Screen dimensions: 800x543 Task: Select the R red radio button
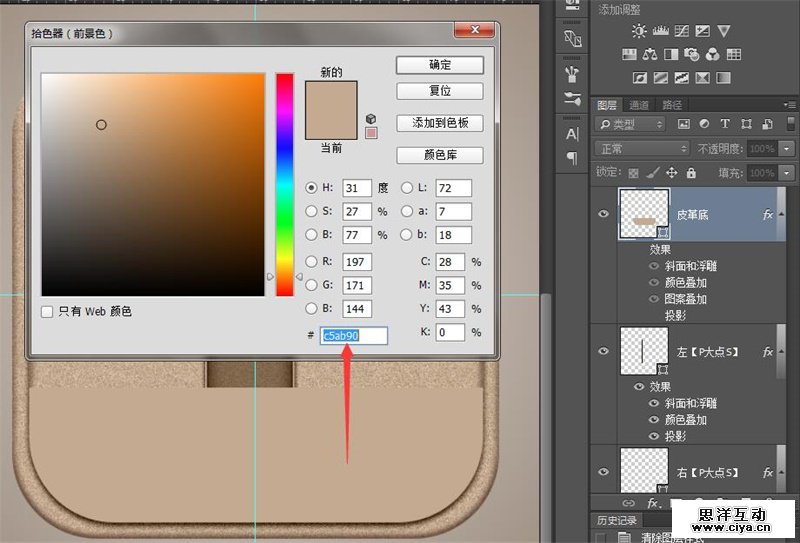(x=311, y=262)
